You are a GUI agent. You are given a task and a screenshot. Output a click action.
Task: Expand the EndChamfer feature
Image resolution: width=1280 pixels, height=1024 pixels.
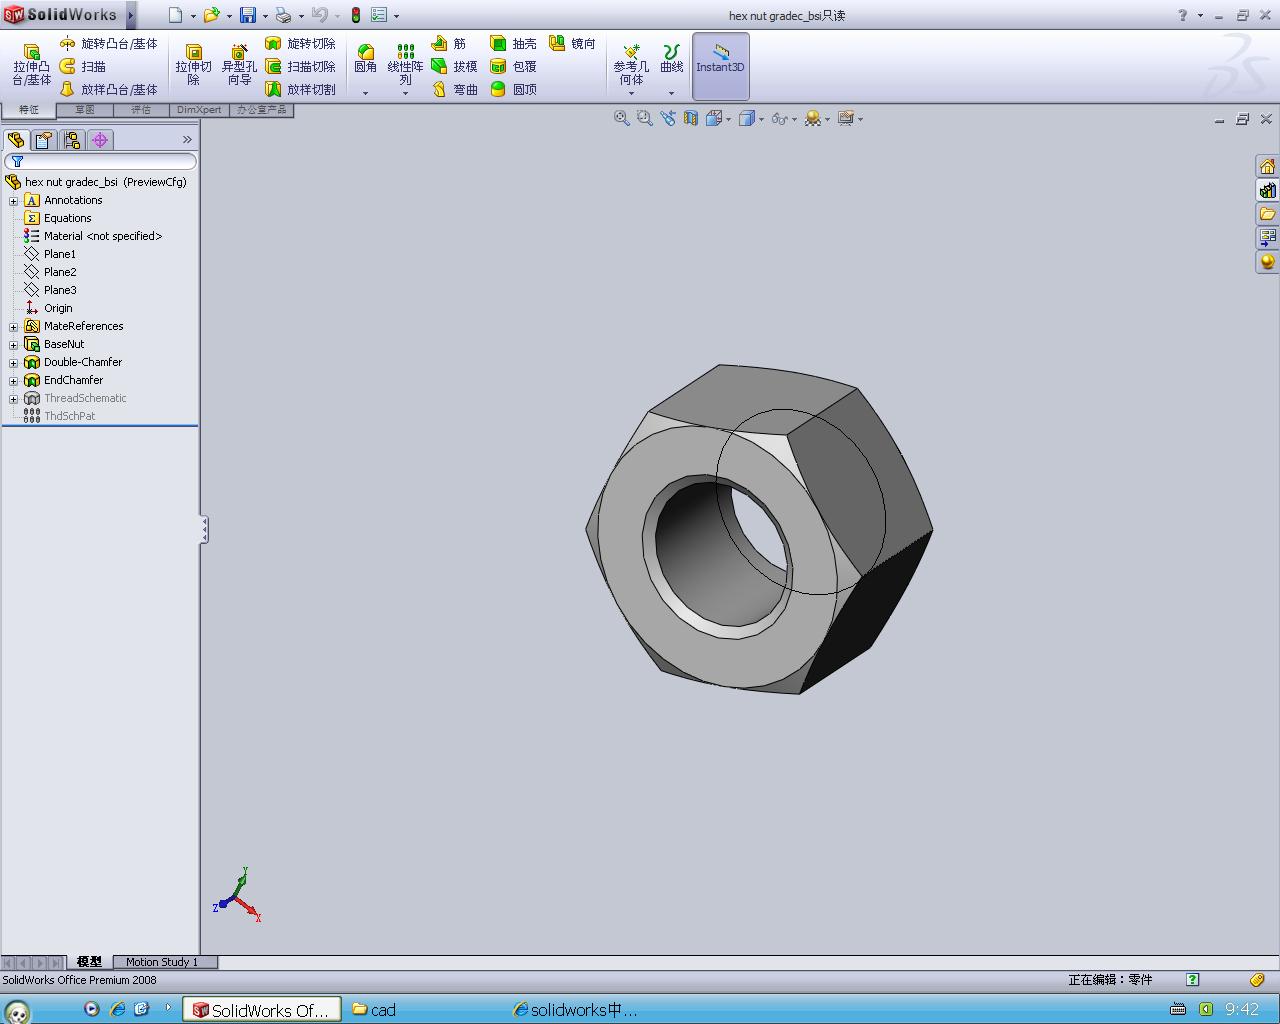(14, 381)
